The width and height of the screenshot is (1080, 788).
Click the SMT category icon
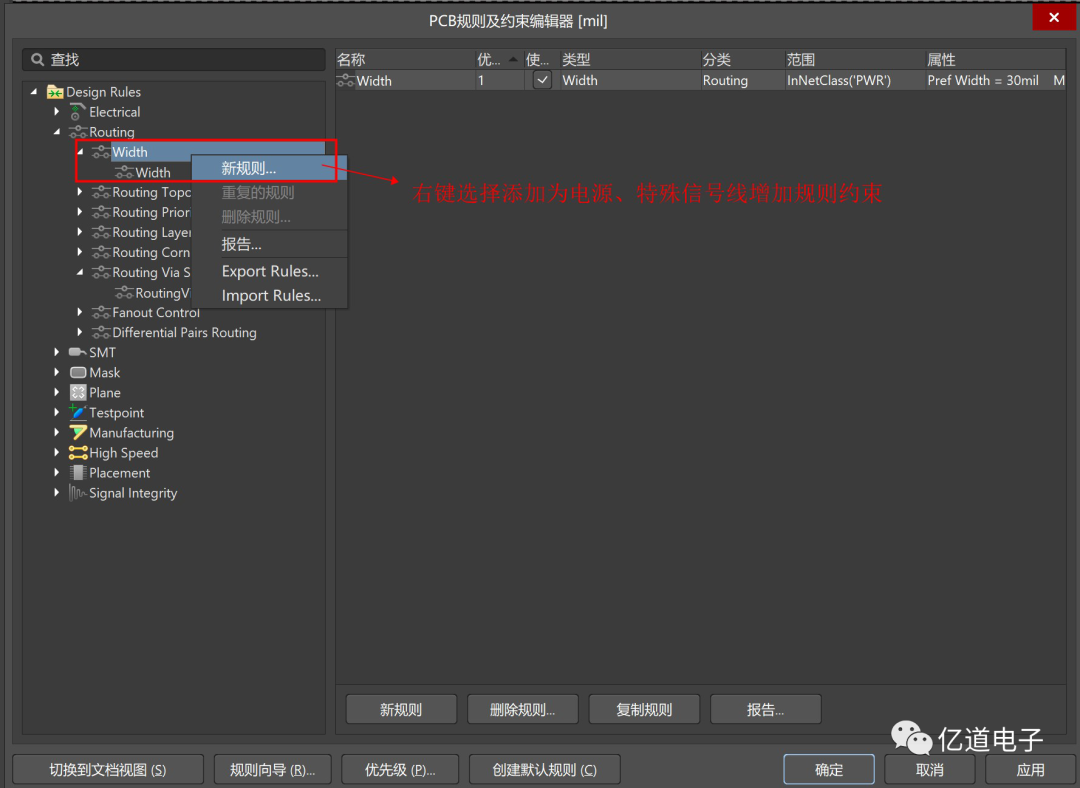(78, 352)
